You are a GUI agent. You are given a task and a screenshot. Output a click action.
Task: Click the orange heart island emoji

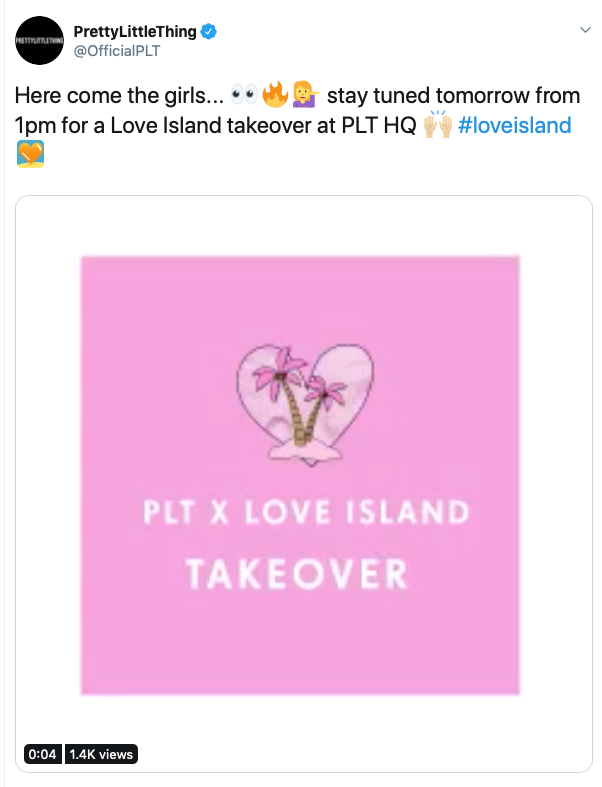click(30, 154)
